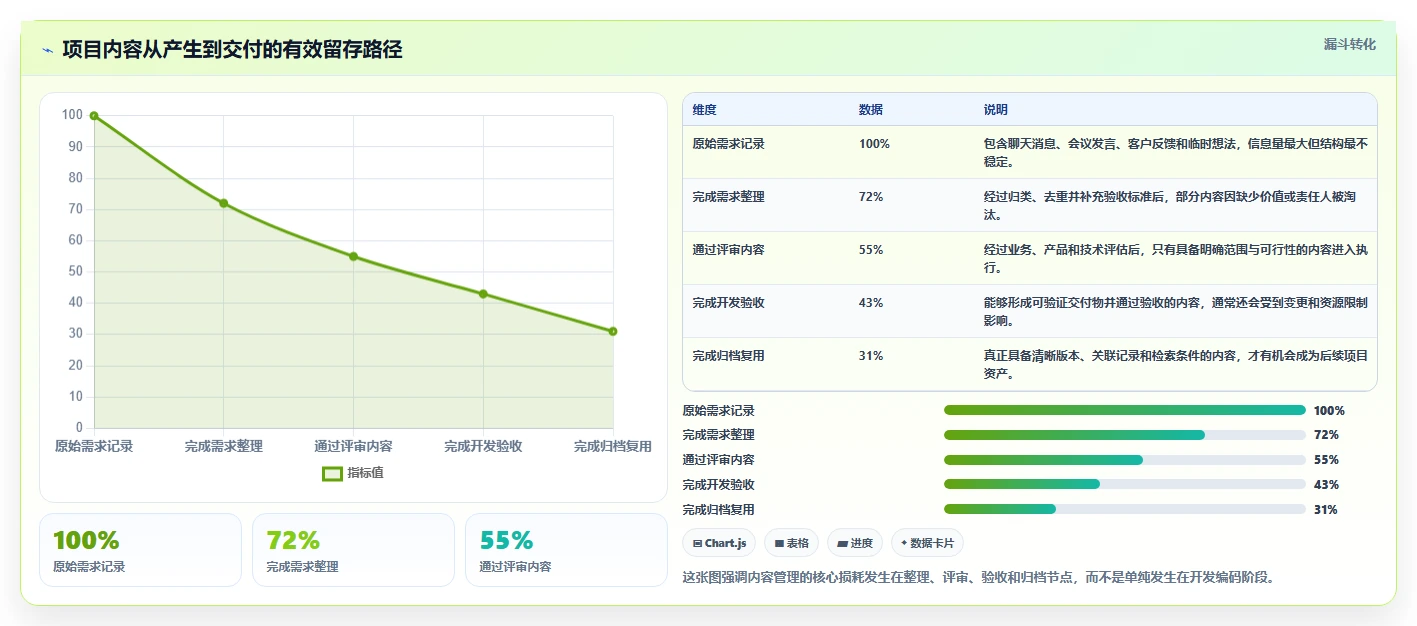This screenshot has height=626, width=1417.
Task: Click description starting 包含聊天消息
Action: pos(1175,153)
